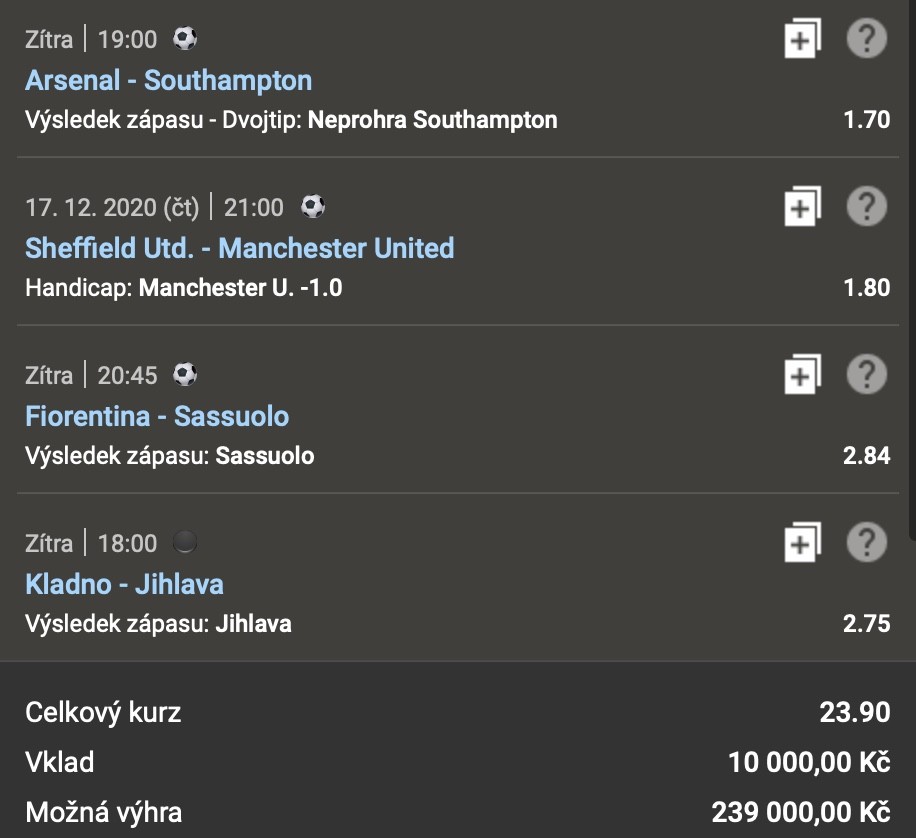Image resolution: width=916 pixels, height=838 pixels.
Task: Open Fiorentina - Sassuolo match link
Action: tap(157, 416)
